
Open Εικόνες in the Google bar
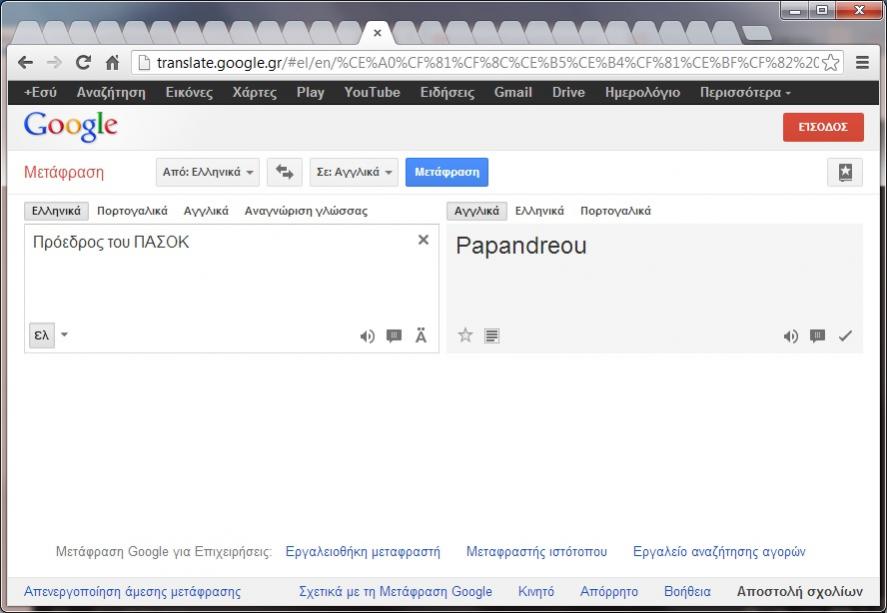[189, 92]
